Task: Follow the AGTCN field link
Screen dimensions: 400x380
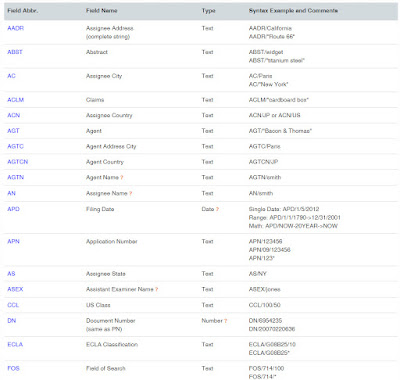Action: point(18,162)
